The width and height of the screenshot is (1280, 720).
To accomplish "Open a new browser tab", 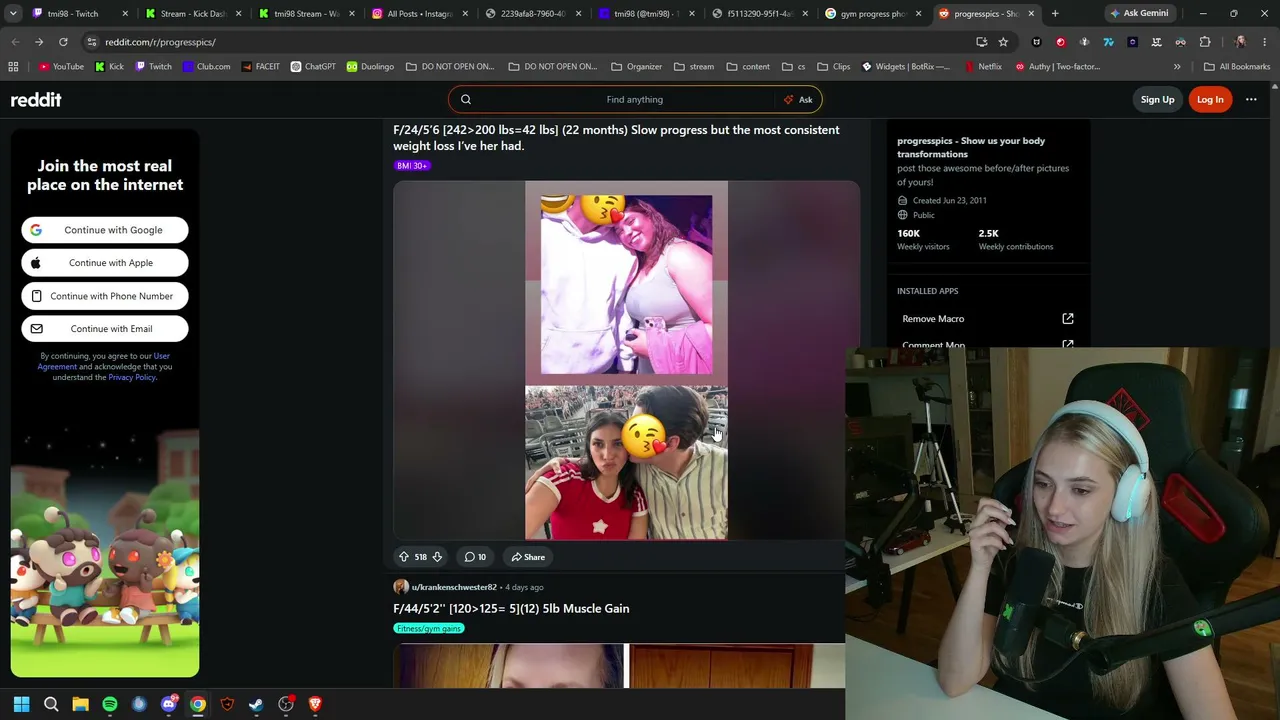I will point(1055,14).
